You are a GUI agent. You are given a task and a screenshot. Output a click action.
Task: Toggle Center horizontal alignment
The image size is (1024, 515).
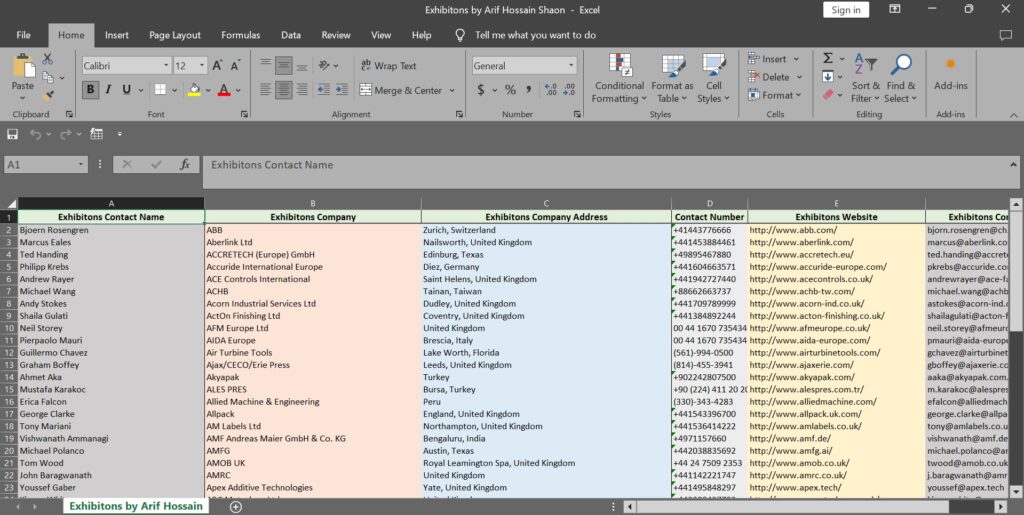[283, 90]
